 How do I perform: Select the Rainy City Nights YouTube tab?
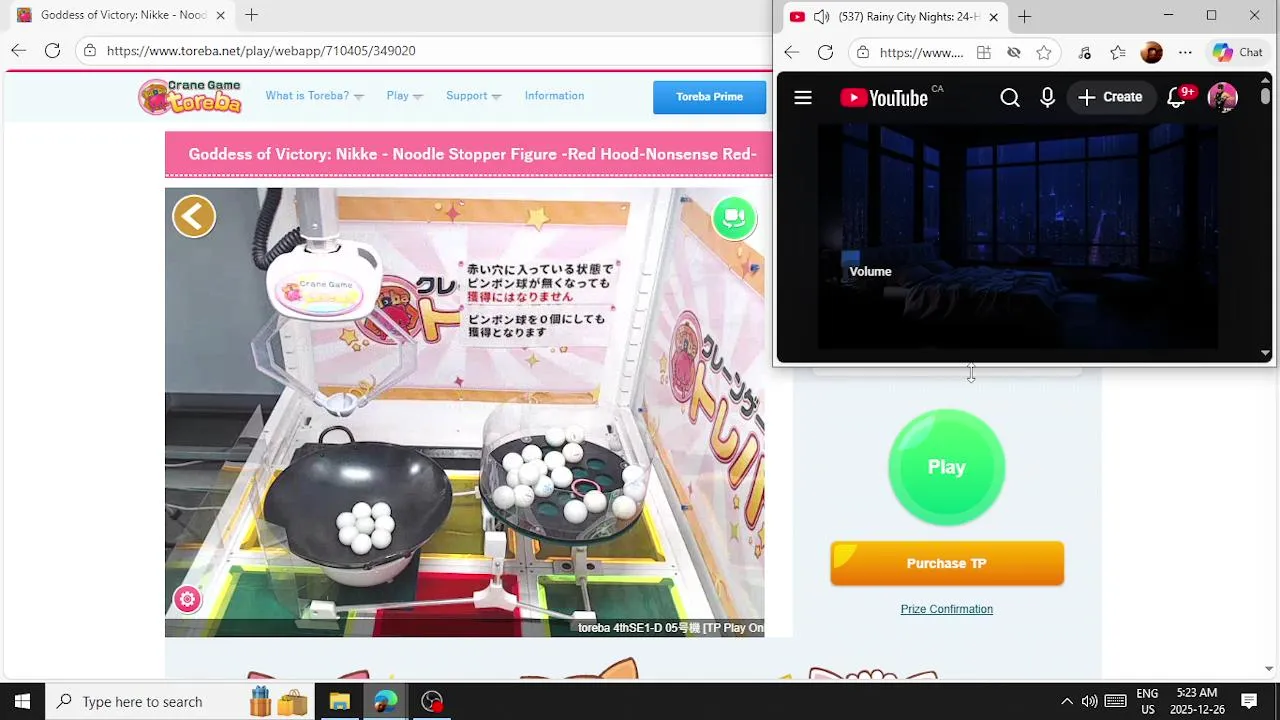click(895, 16)
